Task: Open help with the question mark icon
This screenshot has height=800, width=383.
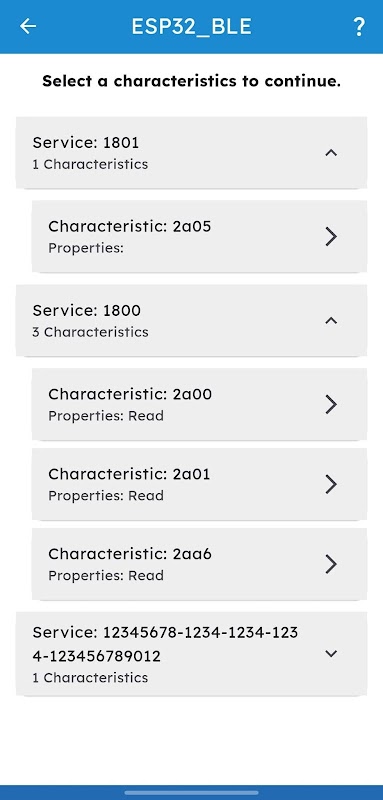Action: [359, 27]
